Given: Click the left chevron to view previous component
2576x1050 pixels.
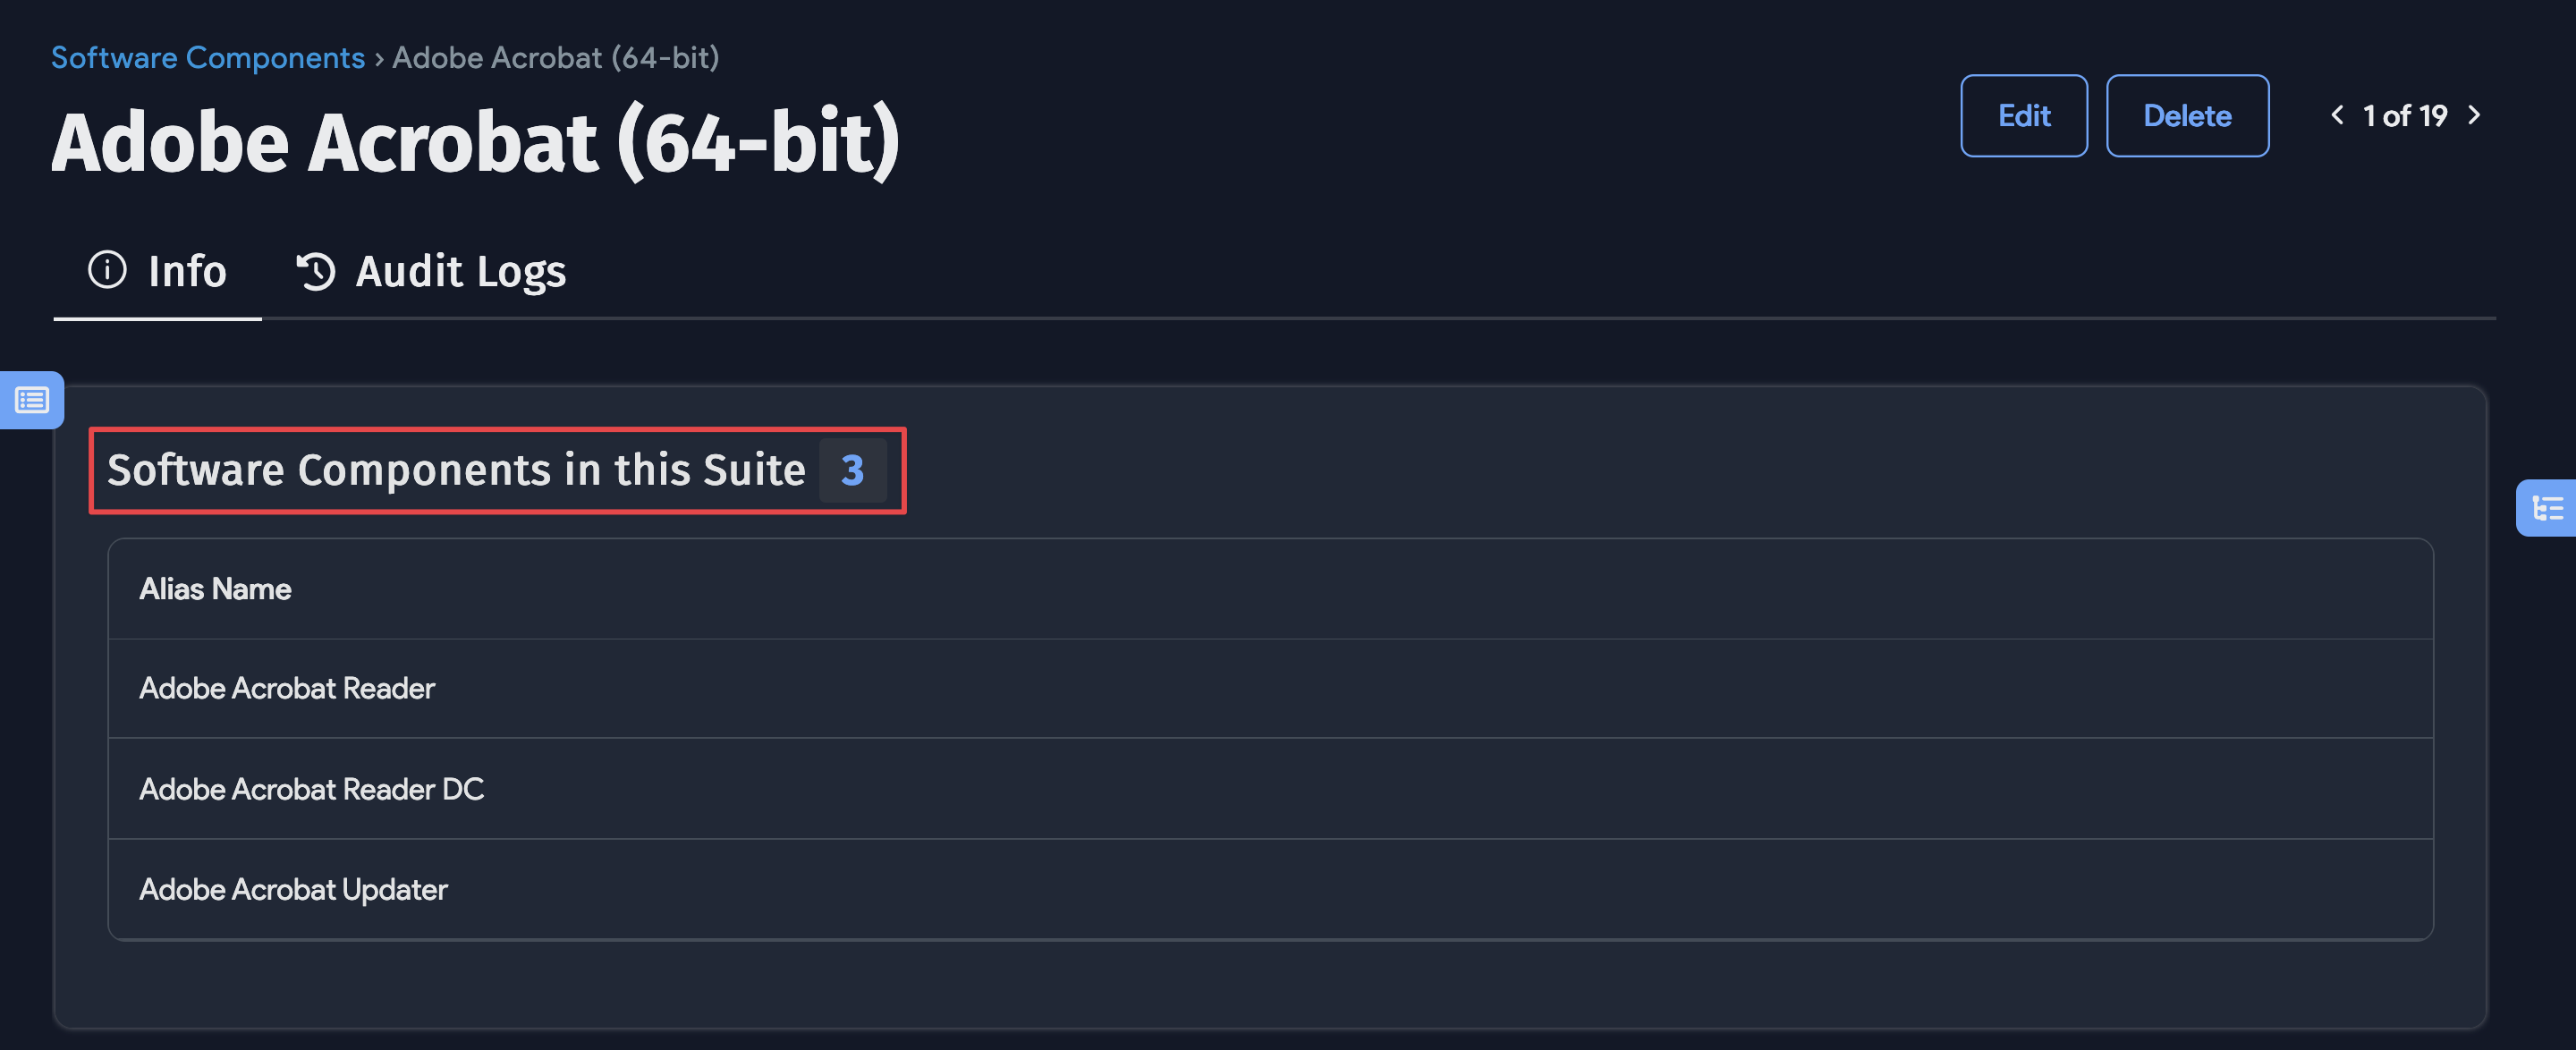Looking at the screenshot, I should click(x=2337, y=115).
